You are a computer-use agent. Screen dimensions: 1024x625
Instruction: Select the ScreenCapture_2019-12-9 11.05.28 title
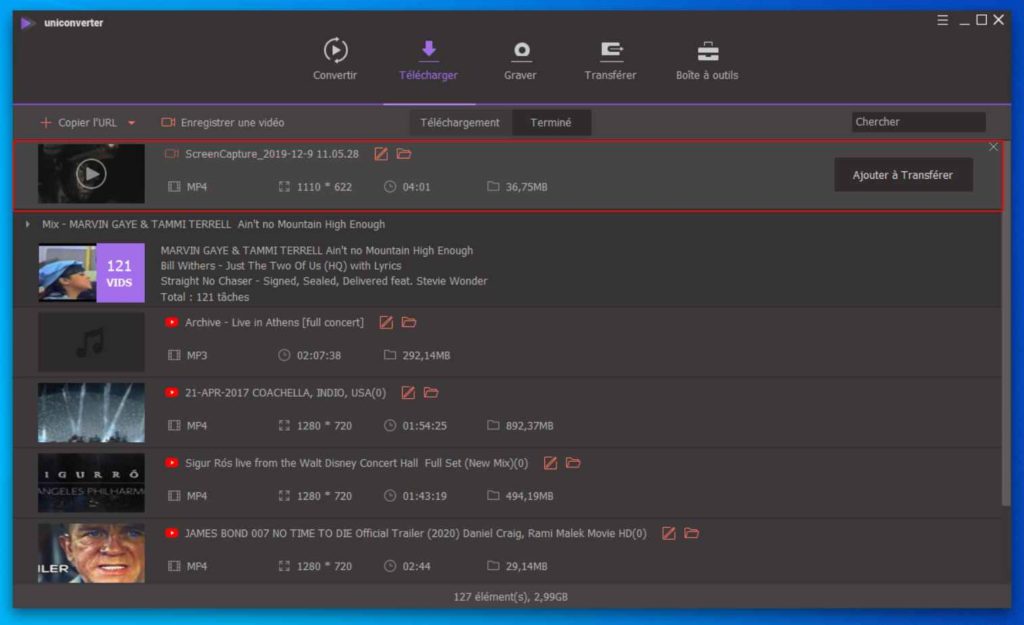272,154
